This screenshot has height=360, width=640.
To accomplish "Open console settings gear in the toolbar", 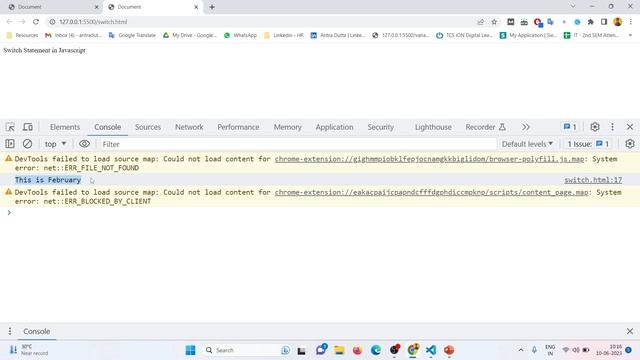I will [x=630, y=144].
